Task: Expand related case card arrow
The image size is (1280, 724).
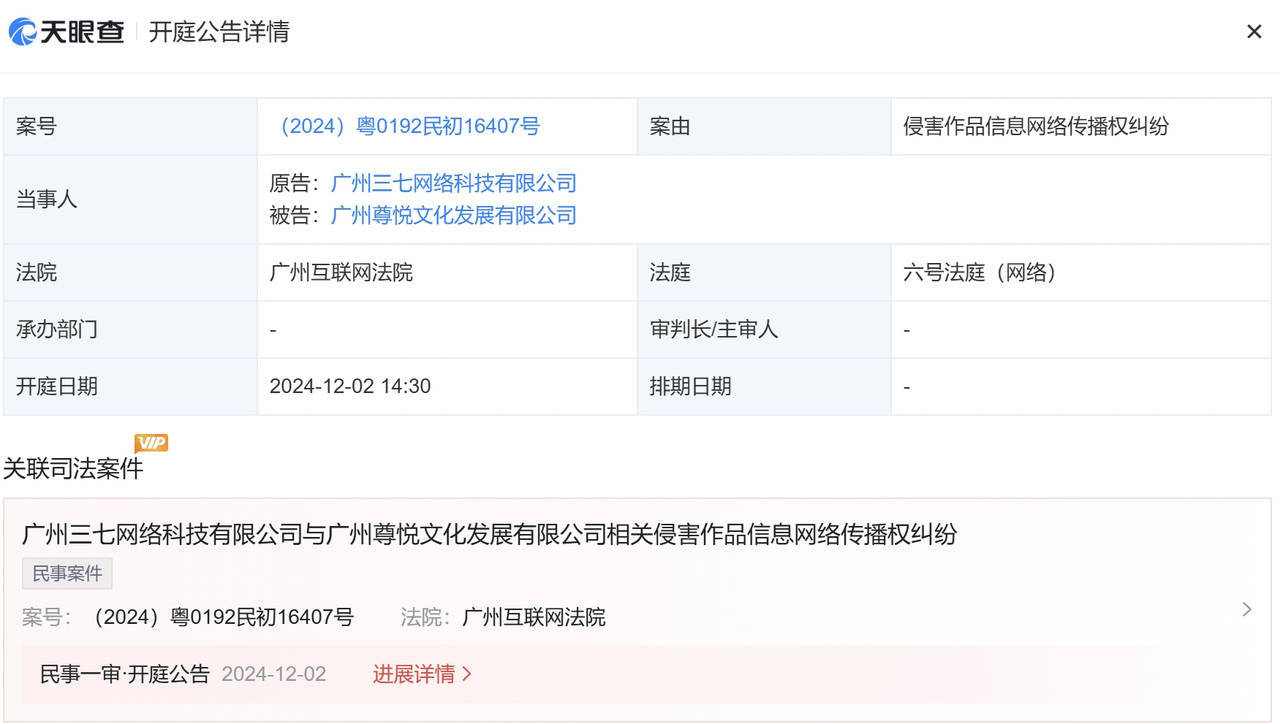Action: 1246,609
